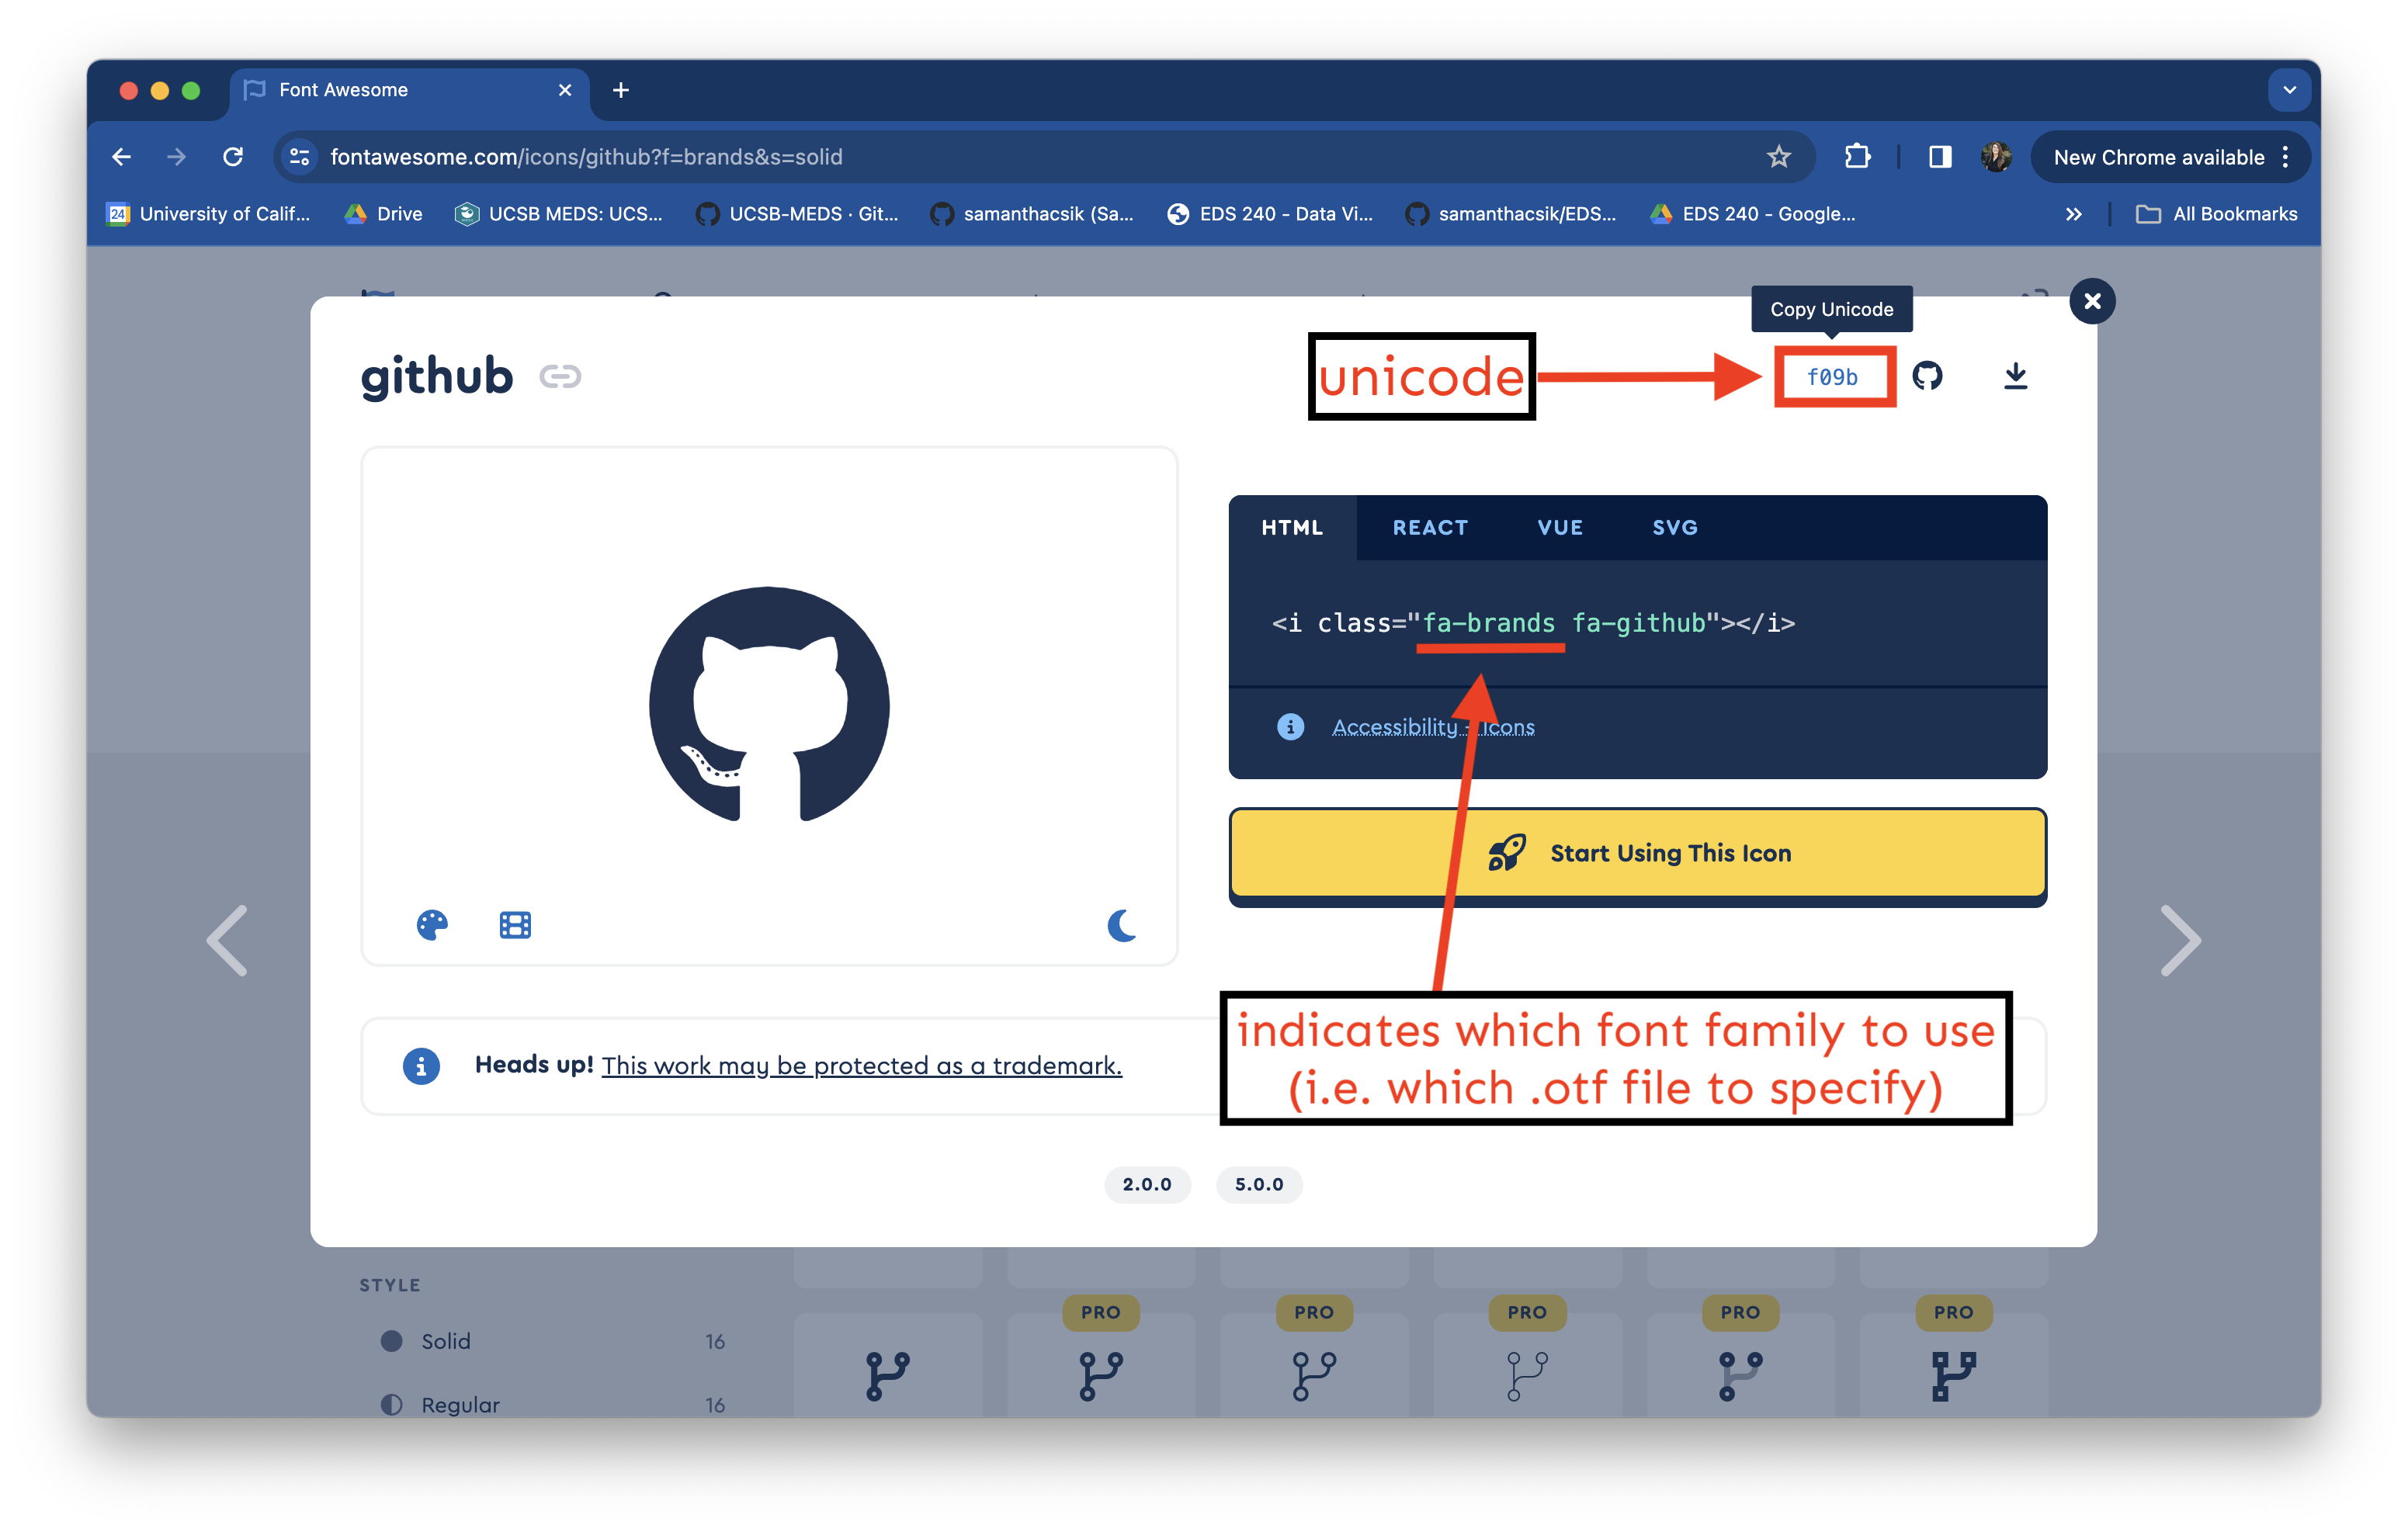Expand hidden bookmarks overflow chevron
The image size is (2408, 1532).
(x=2073, y=214)
